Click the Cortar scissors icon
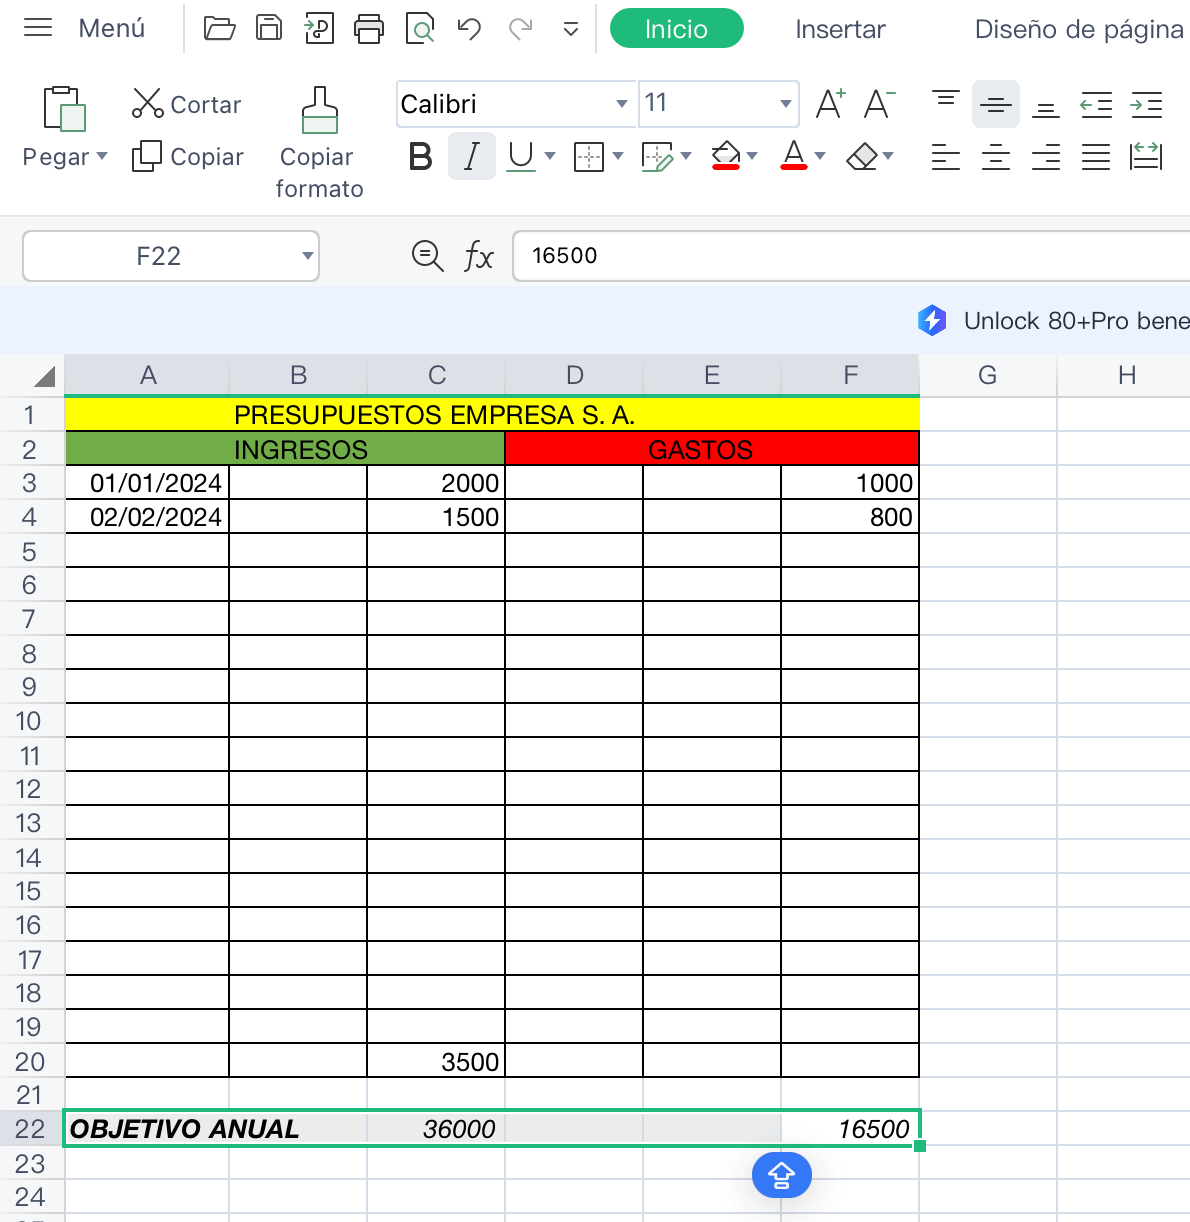Image resolution: width=1190 pixels, height=1222 pixels. coord(147,103)
